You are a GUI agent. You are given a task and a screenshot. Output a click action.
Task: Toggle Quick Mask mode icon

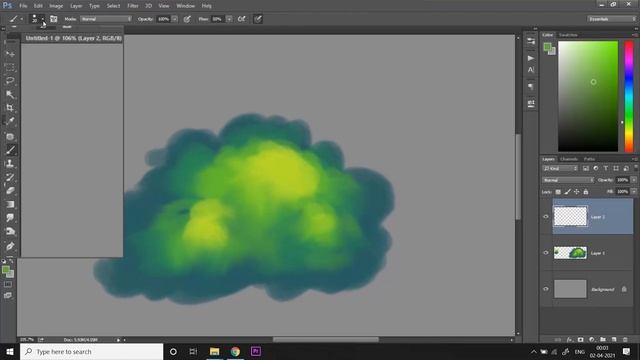coord(8,284)
